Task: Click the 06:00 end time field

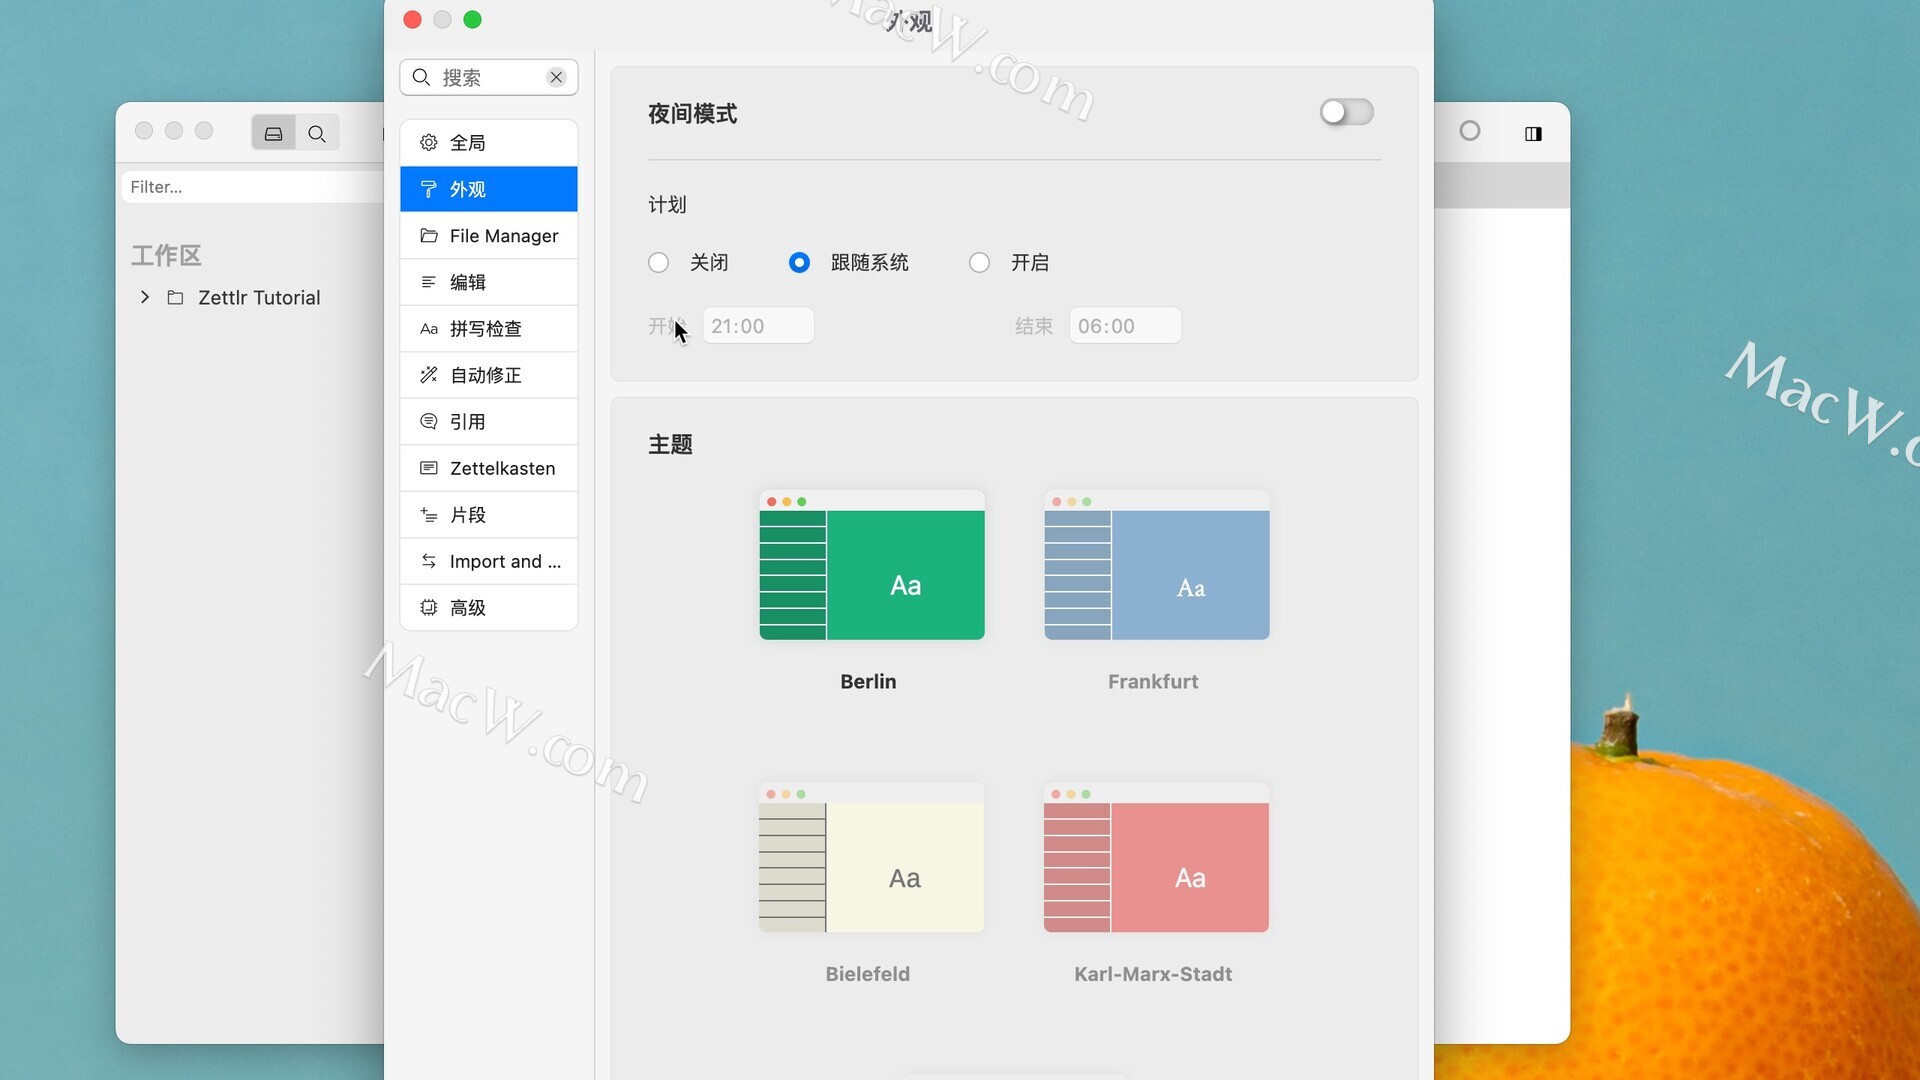Action: pos(1125,326)
